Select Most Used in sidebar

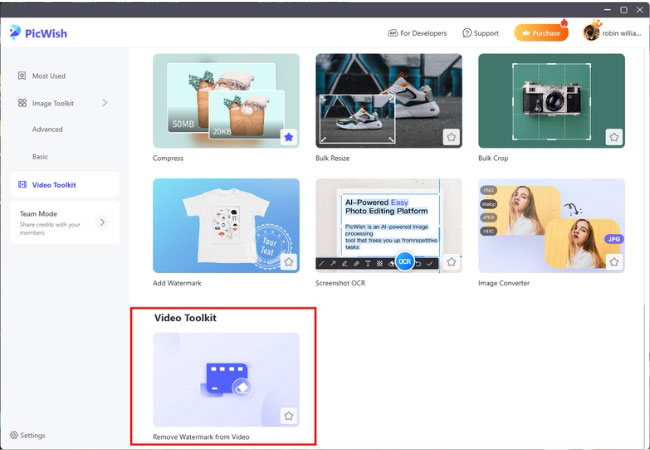[x=48, y=76]
